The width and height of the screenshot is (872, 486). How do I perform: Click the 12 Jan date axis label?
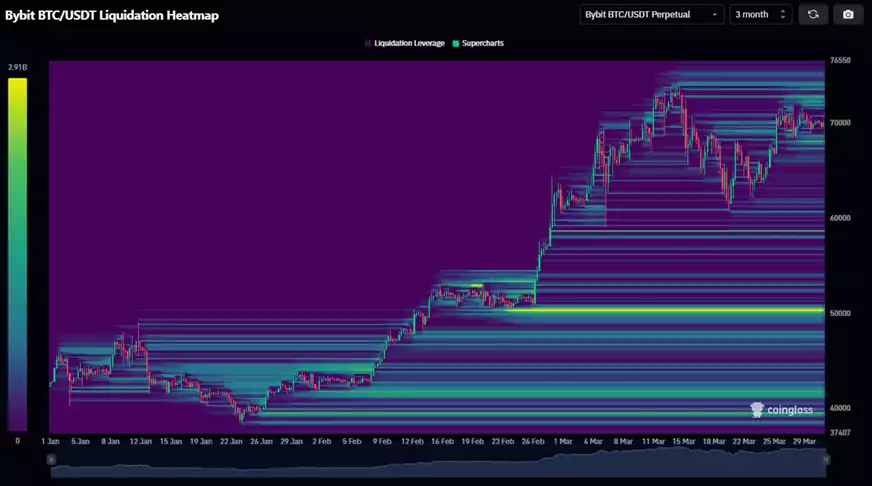tap(141, 442)
